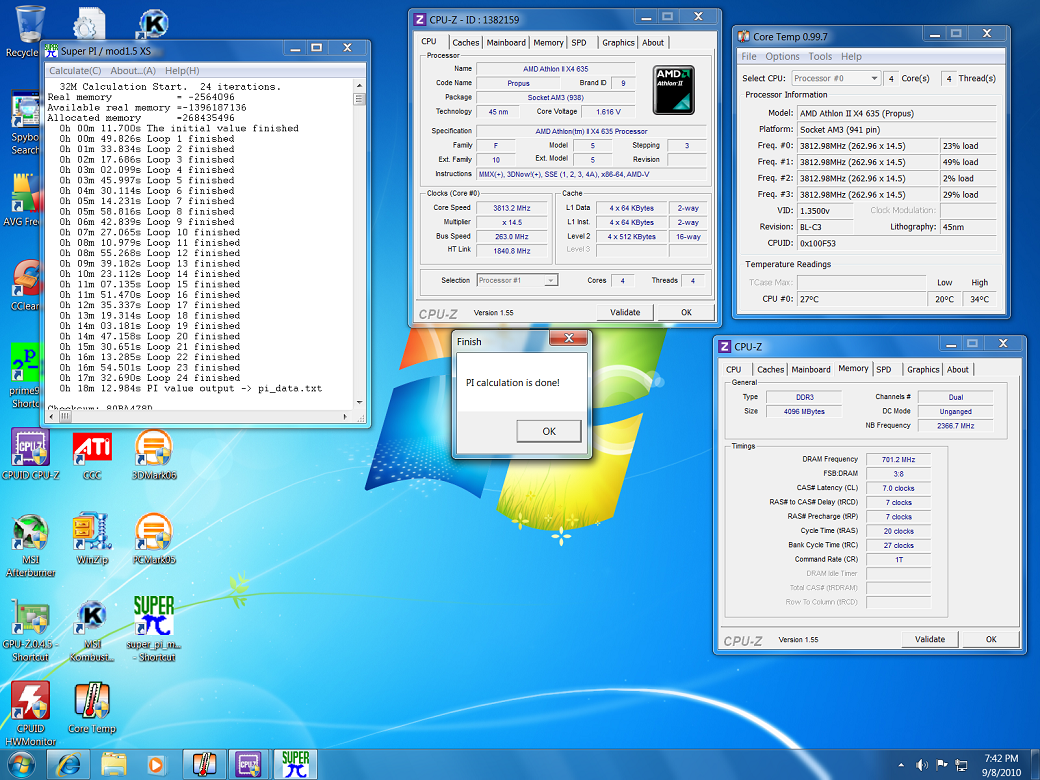Viewport: 1040px width, 780px height.
Task: Open Tools menu in Core Temp
Action: [820, 56]
